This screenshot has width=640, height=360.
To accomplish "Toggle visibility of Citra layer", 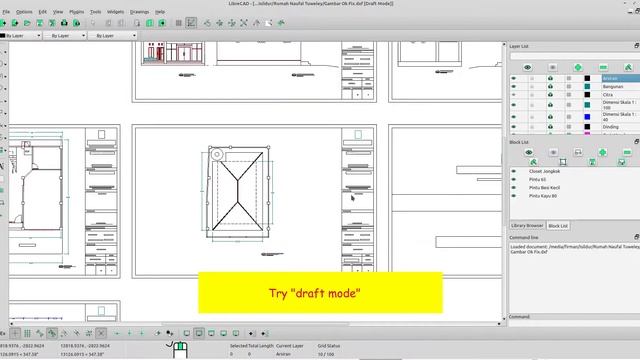I will coord(513,95).
